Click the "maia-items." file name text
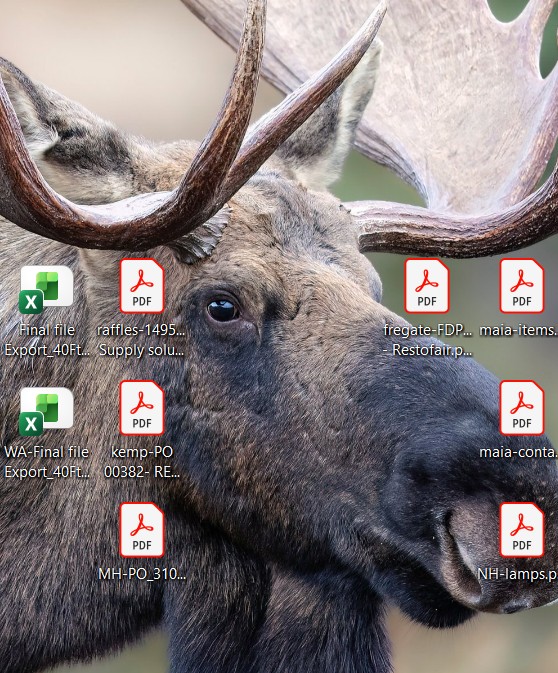This screenshot has height=673, width=558. (519, 330)
